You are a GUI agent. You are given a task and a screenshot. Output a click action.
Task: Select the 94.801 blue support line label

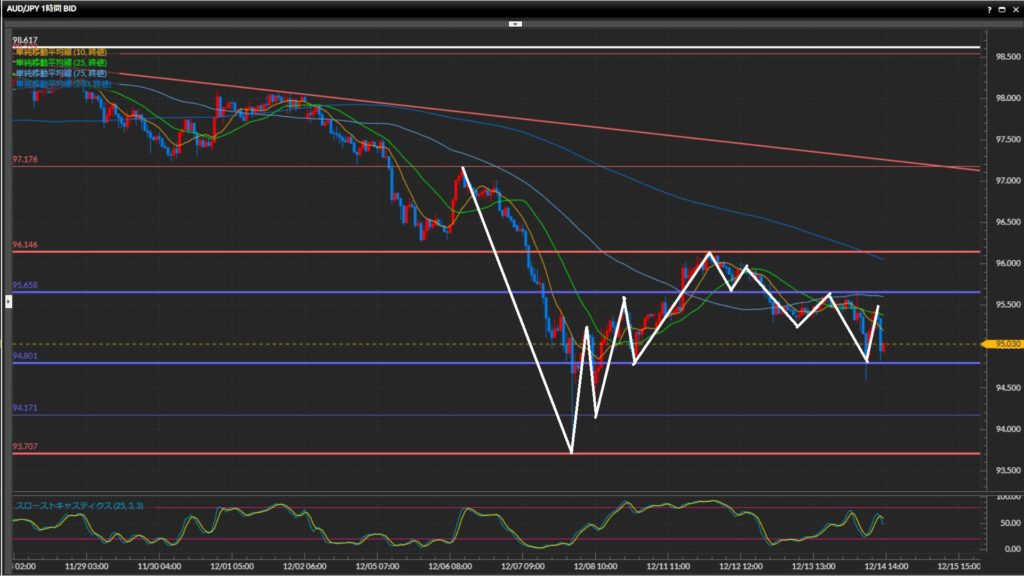25,356
